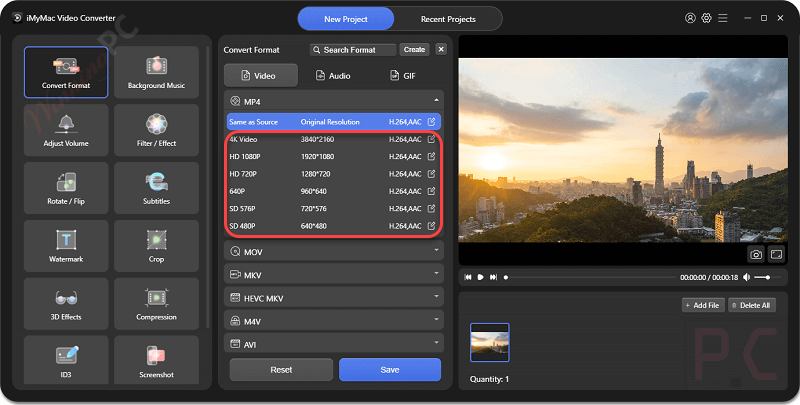The image size is (800, 405).
Task: Click the Add File button
Action: click(x=703, y=305)
